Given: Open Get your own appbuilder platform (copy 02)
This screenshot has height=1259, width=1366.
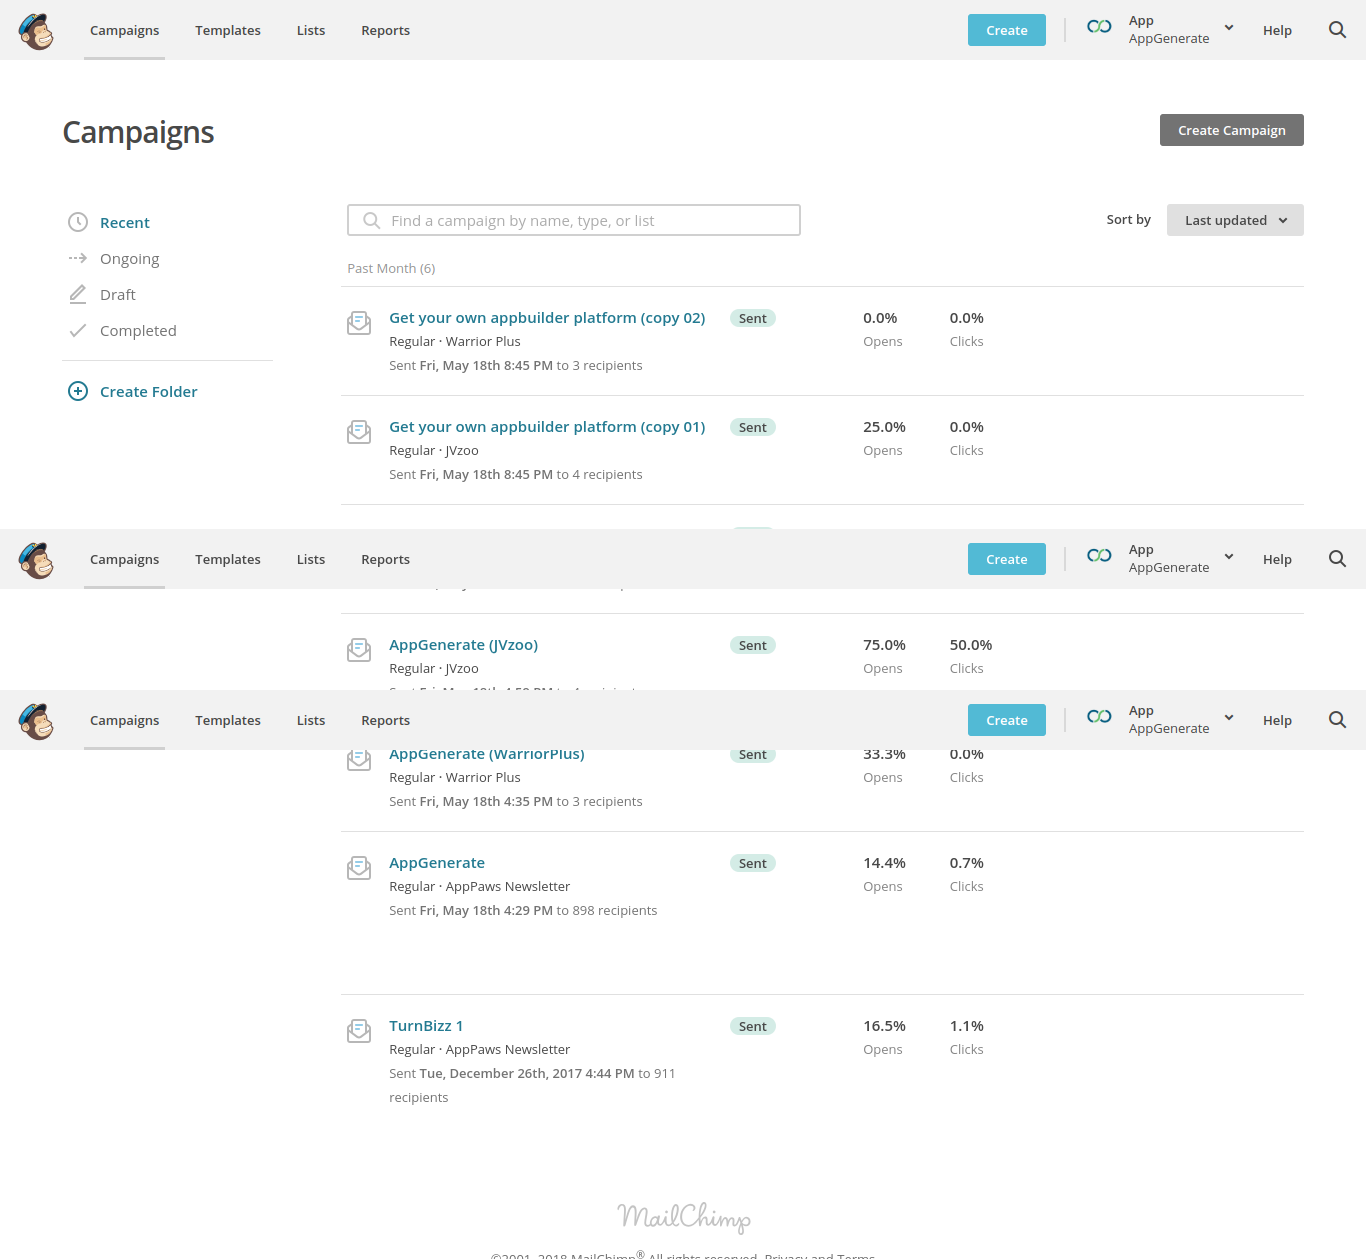Looking at the screenshot, I should pyautogui.click(x=547, y=318).
